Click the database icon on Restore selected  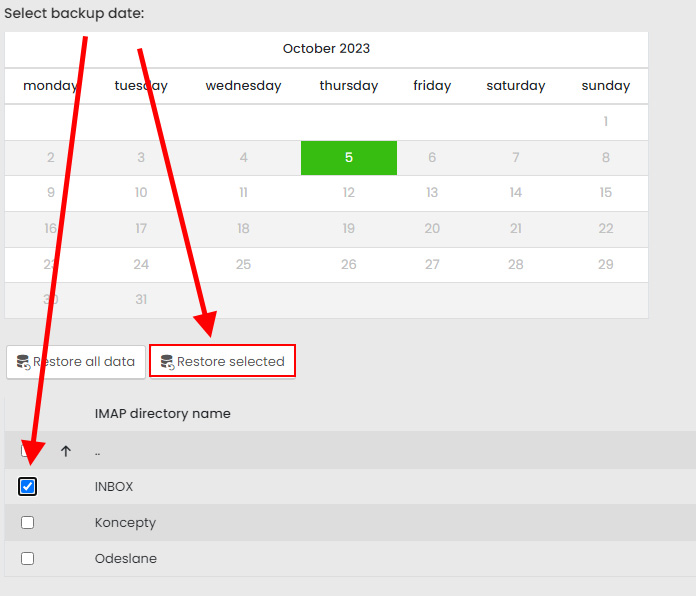click(x=167, y=362)
